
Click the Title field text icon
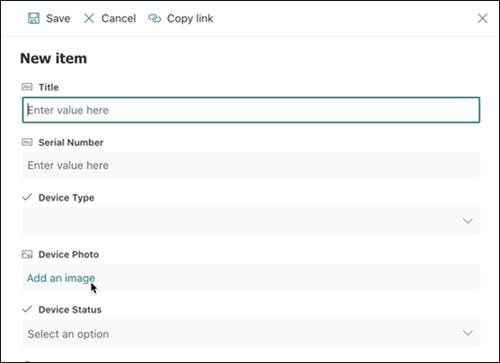(x=27, y=87)
